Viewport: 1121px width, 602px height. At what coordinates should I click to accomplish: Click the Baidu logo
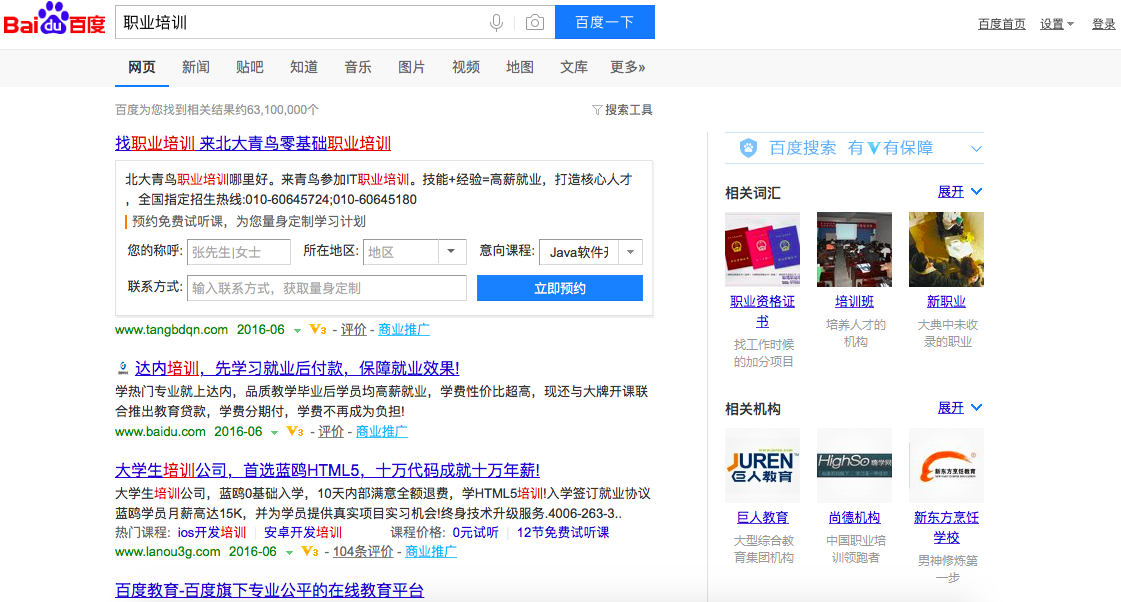click(x=54, y=20)
